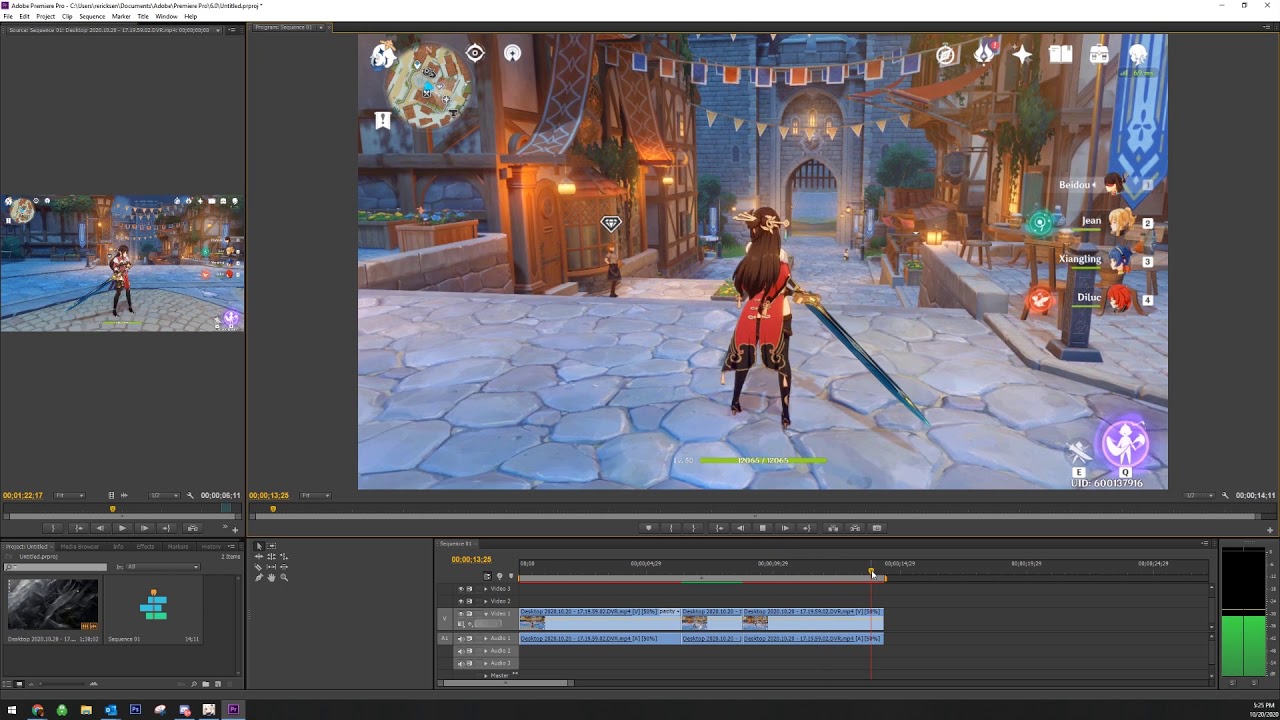Switch to the Media Browser tab
This screenshot has width=1280, height=720.
pos(80,547)
